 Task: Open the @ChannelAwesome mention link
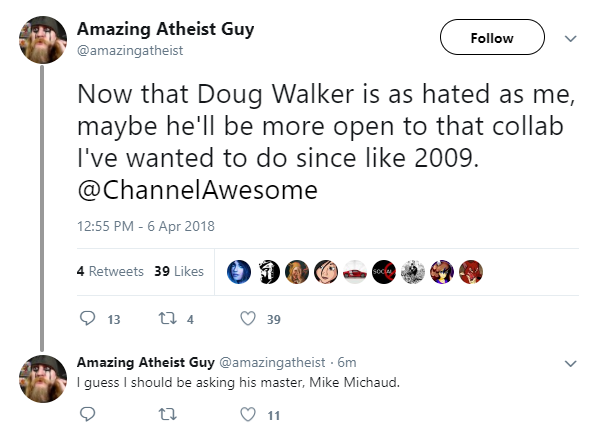tap(198, 190)
